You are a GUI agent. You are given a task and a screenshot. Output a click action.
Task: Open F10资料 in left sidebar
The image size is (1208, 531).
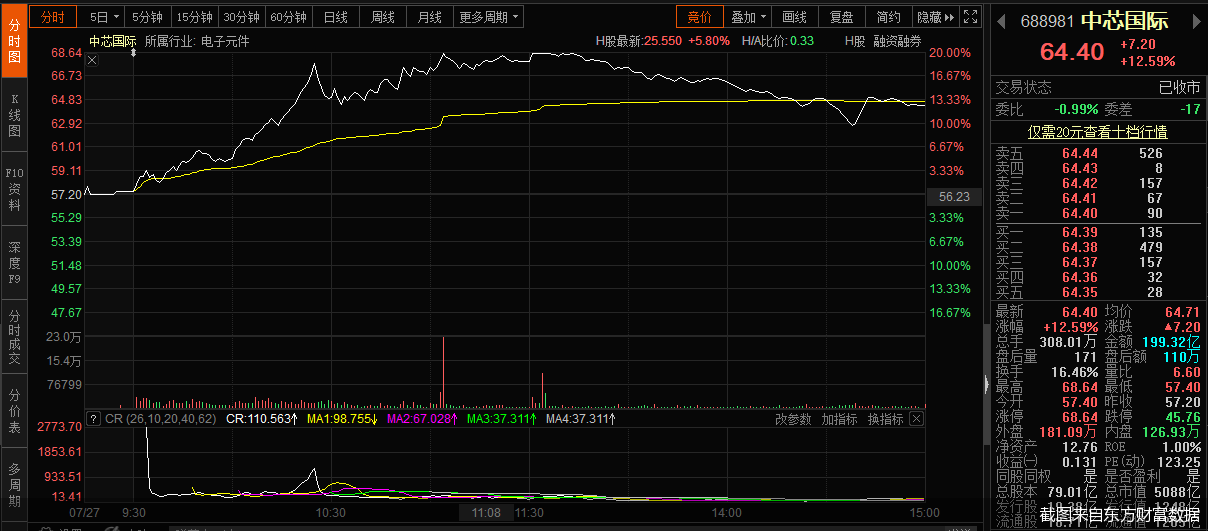click(14, 190)
